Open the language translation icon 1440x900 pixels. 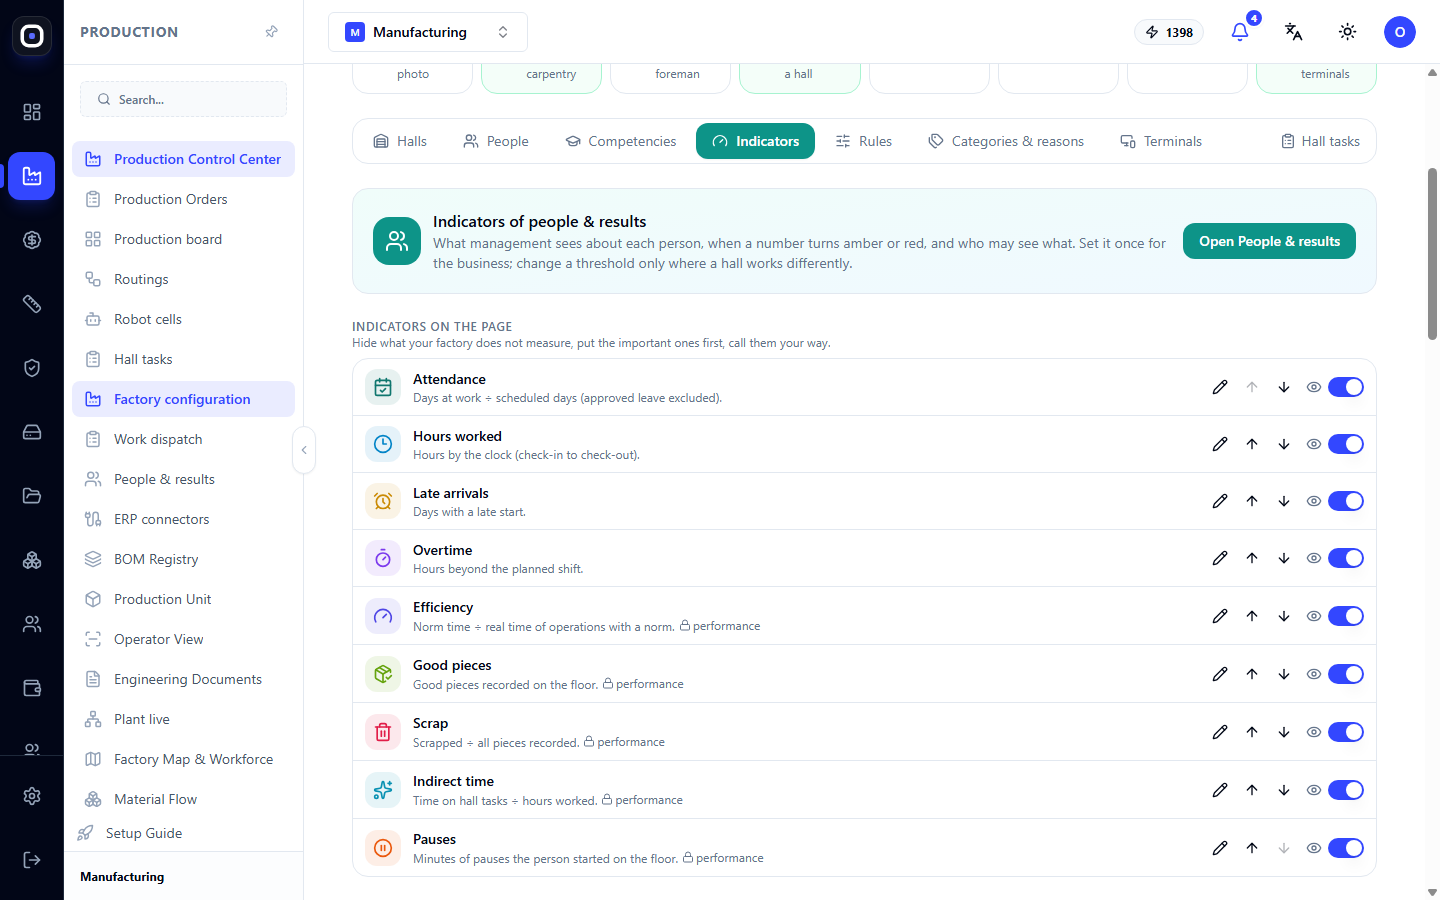1294,32
